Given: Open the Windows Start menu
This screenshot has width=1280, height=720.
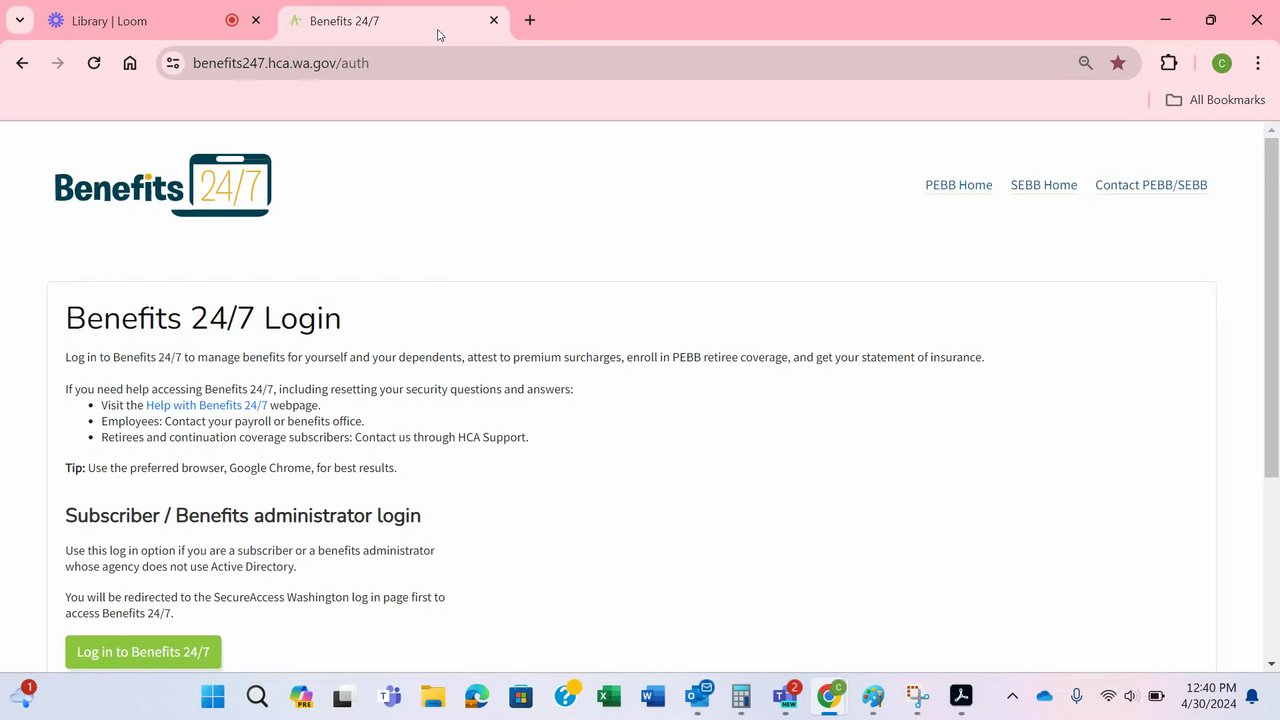Looking at the screenshot, I should (213, 696).
